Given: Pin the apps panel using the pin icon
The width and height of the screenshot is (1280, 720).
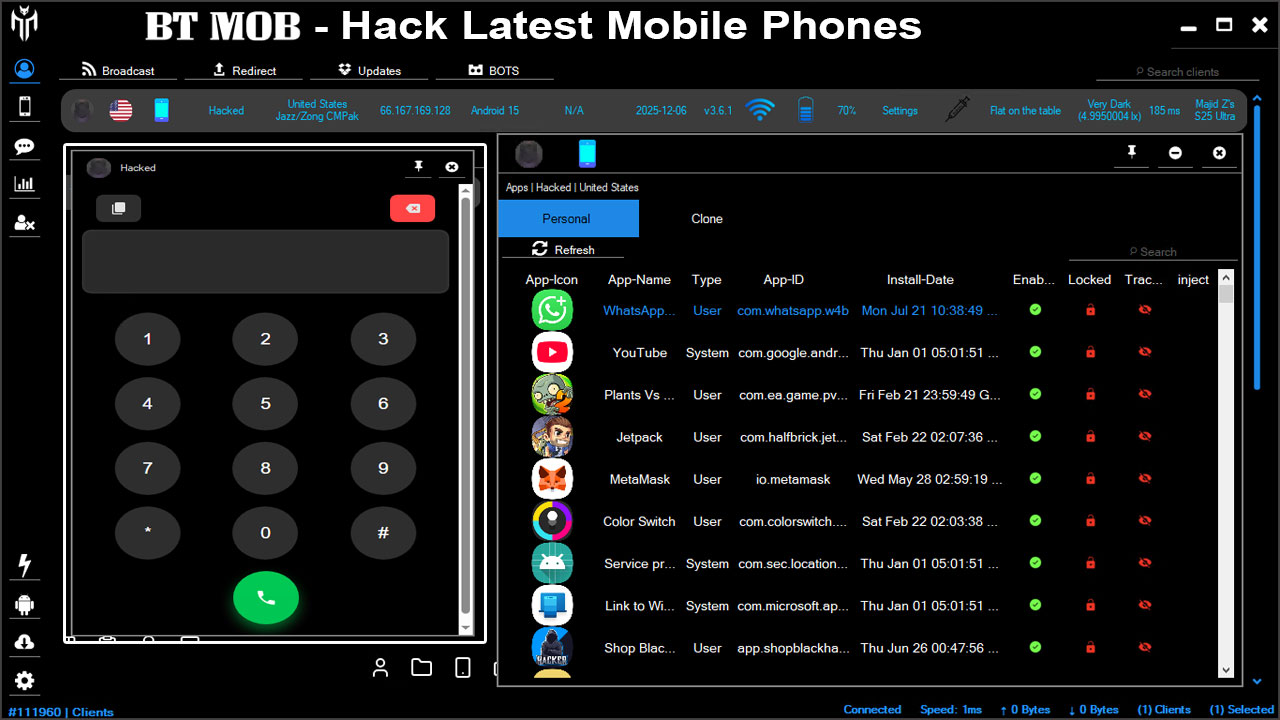Looking at the screenshot, I should pyautogui.click(x=1131, y=153).
